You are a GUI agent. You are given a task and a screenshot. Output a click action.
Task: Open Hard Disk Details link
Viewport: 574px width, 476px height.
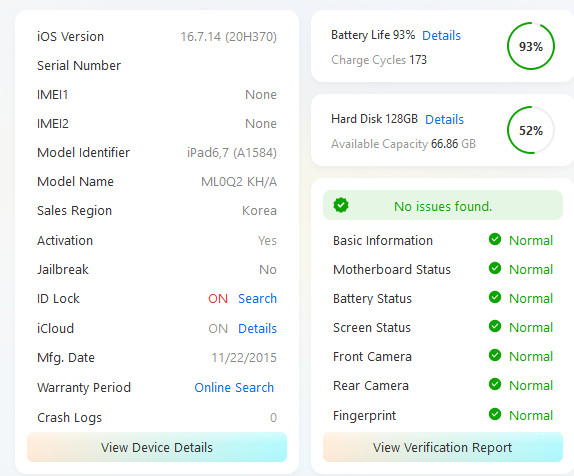pos(444,119)
